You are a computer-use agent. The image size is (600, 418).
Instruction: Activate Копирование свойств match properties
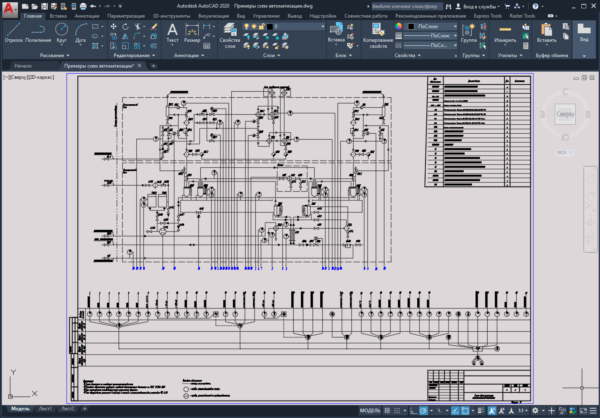click(378, 36)
